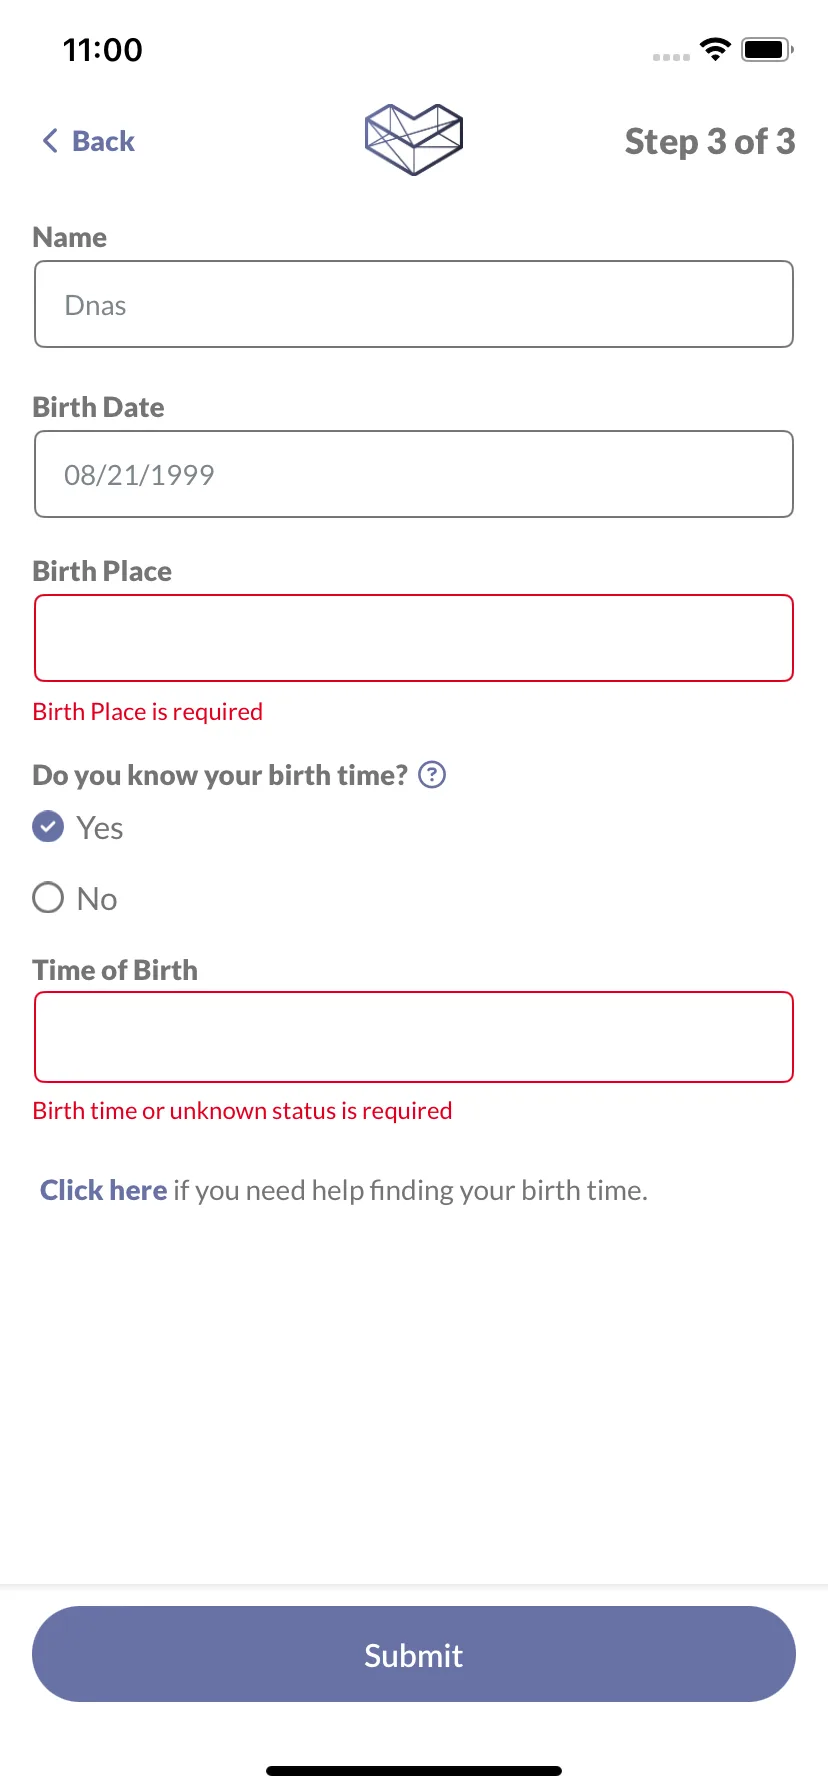Viewport: 828px width, 1792px height.
Task: Tap the battery indicator icon
Action: (x=767, y=49)
